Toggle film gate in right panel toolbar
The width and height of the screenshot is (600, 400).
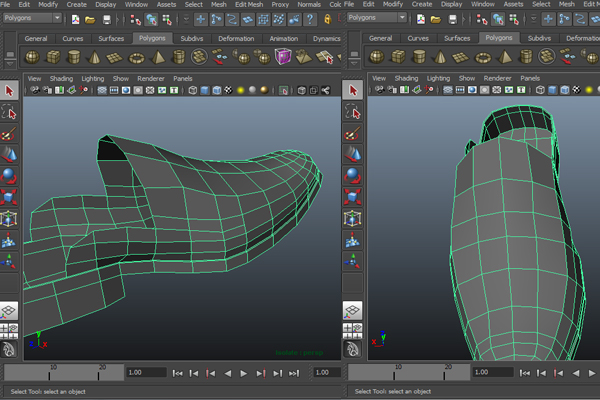tap(460, 90)
